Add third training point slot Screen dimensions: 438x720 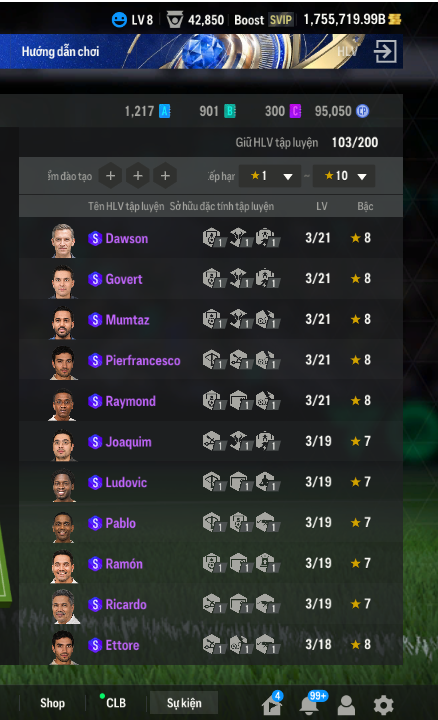165,176
